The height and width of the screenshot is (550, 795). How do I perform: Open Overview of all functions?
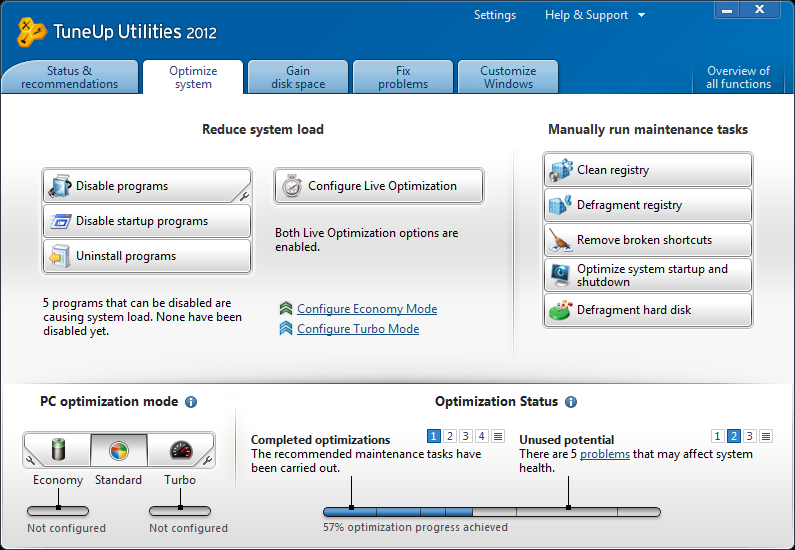738,77
